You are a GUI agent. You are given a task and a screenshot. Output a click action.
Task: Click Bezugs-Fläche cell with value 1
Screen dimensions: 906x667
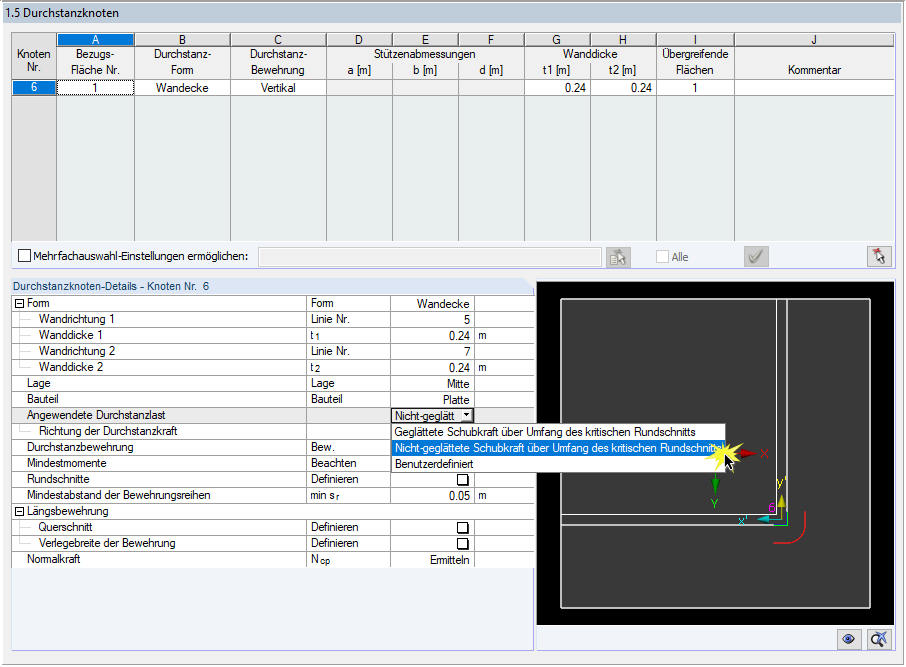(95, 87)
